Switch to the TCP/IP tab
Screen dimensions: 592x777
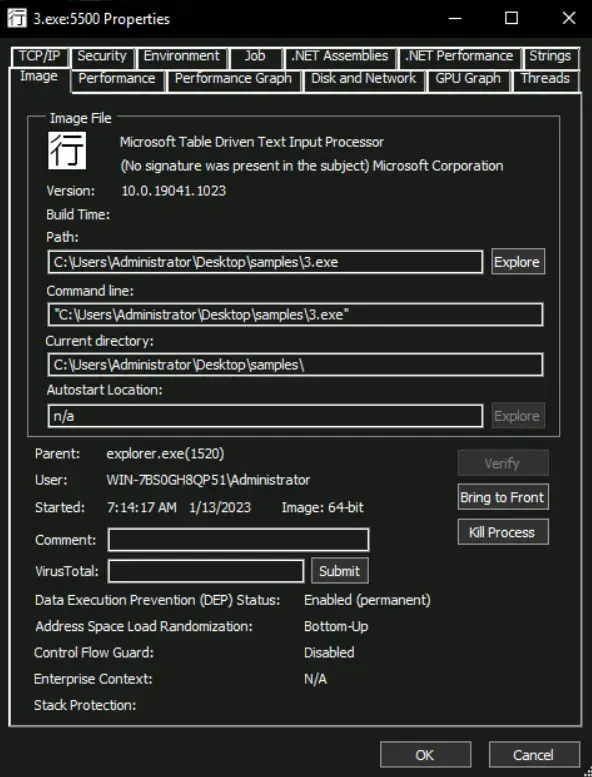[x=40, y=56]
